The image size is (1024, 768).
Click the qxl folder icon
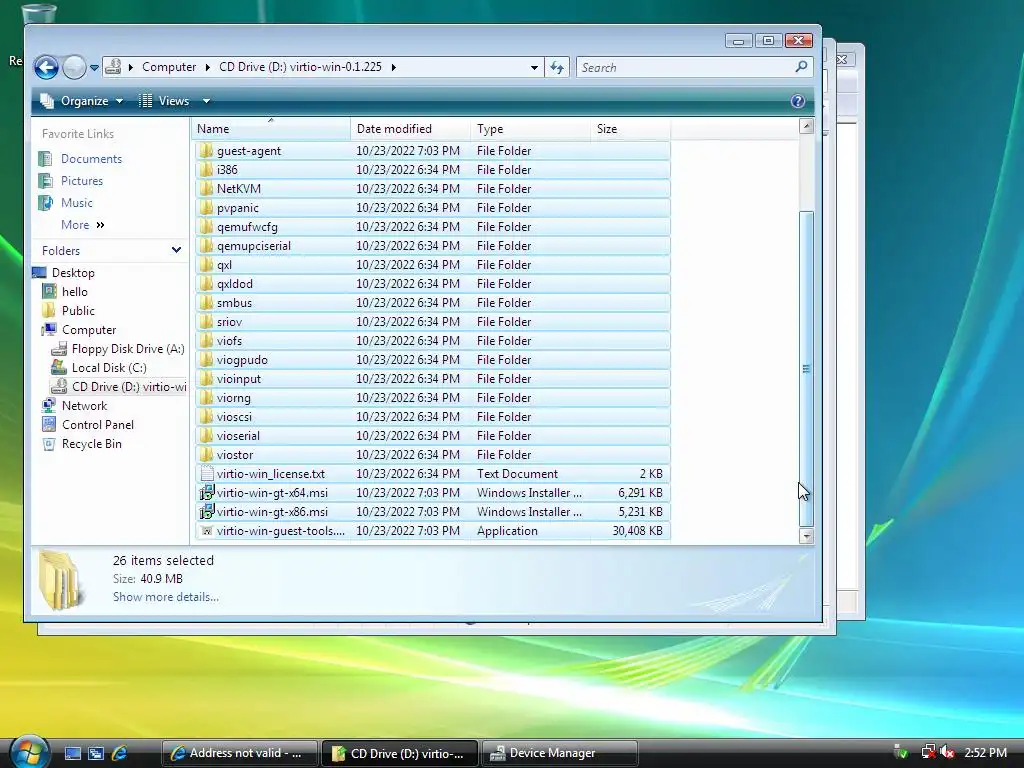click(206, 264)
